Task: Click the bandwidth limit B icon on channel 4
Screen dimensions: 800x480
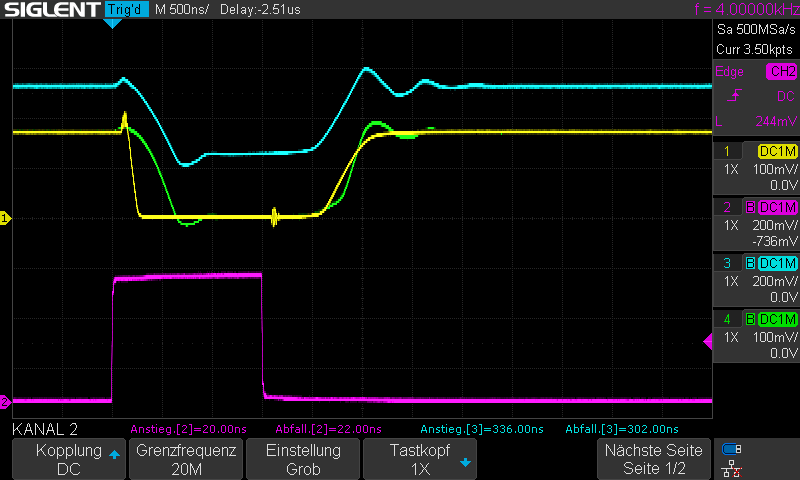Action: (751, 319)
